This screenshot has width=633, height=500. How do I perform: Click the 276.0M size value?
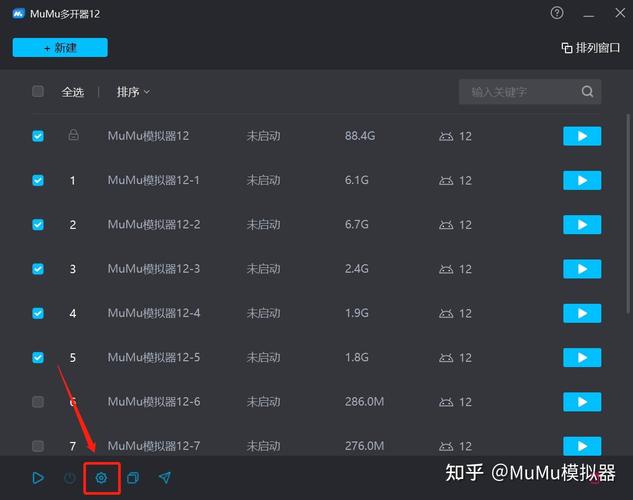coord(364,446)
